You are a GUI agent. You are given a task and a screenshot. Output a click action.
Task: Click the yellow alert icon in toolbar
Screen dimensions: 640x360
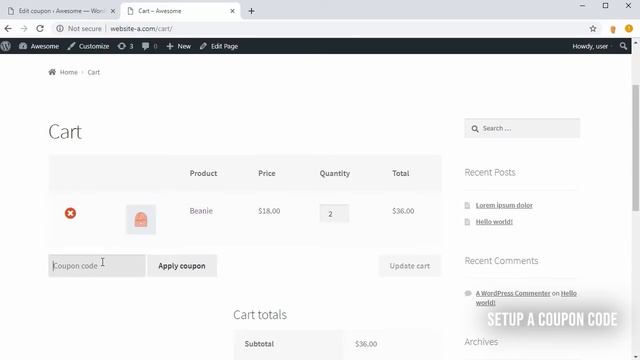(629, 29)
